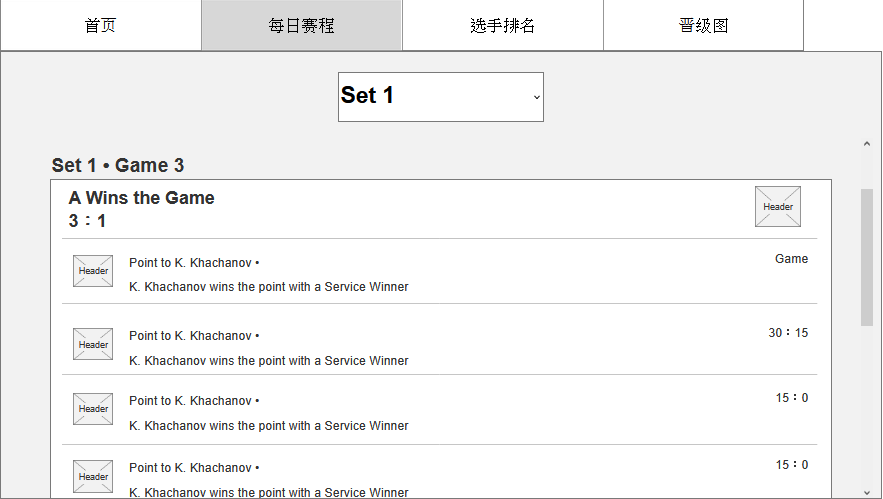Click the 3:1 game score
This screenshot has width=883, height=499.
click(87, 221)
